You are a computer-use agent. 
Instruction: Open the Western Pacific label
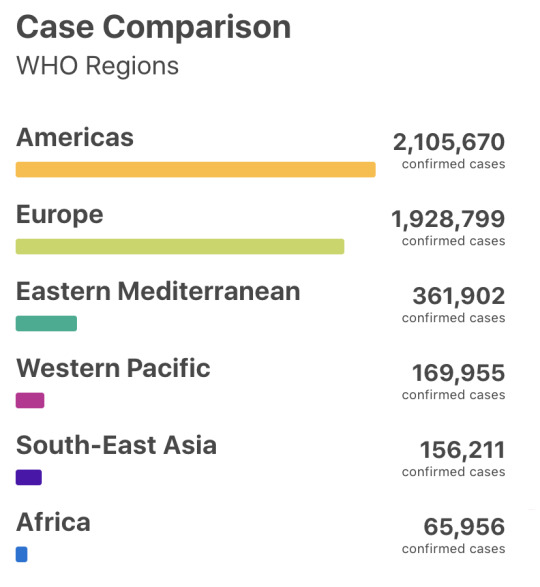(113, 368)
